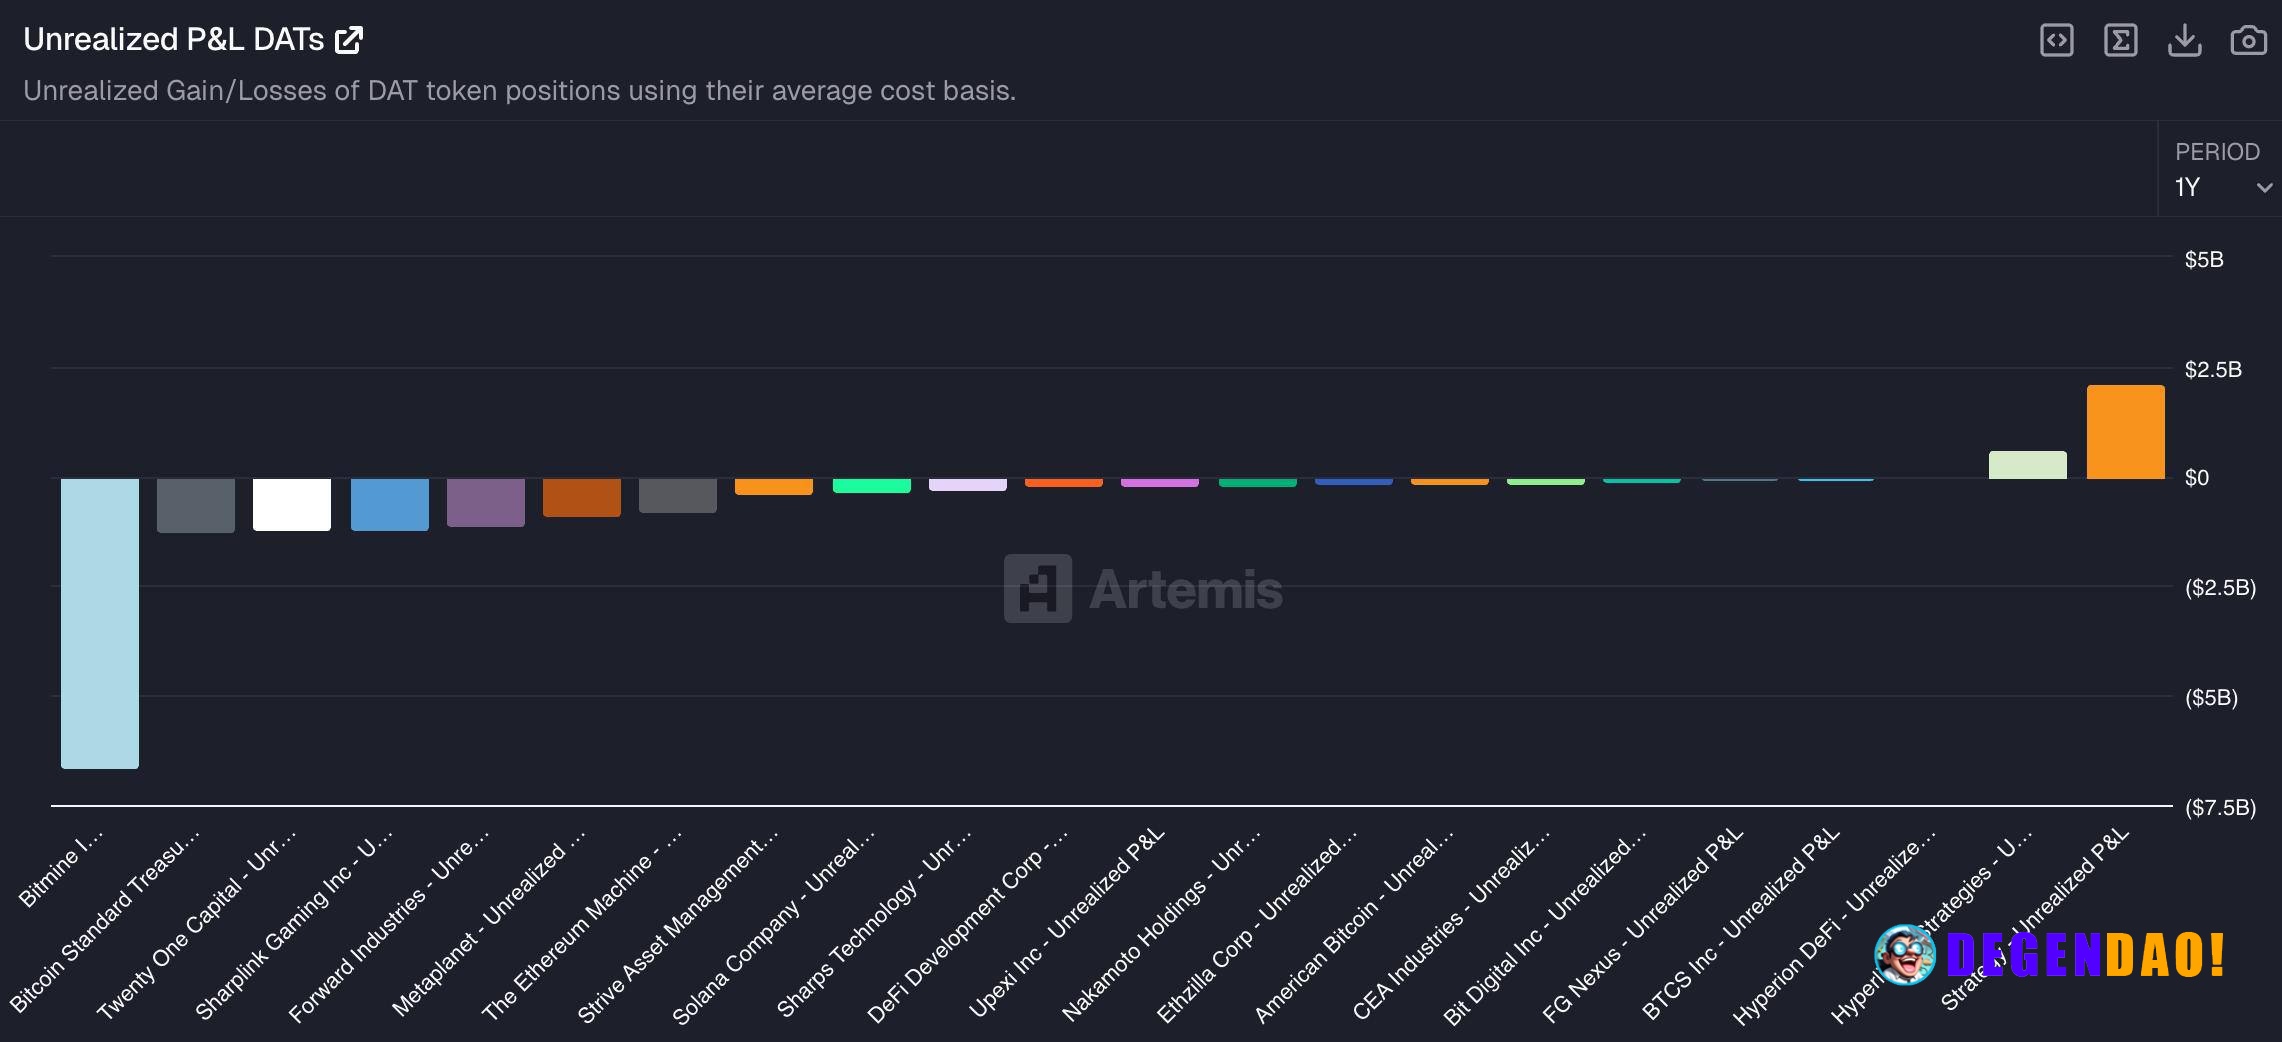Select the orange 'Strategy - Unrealized P&L' bar

(2124, 430)
